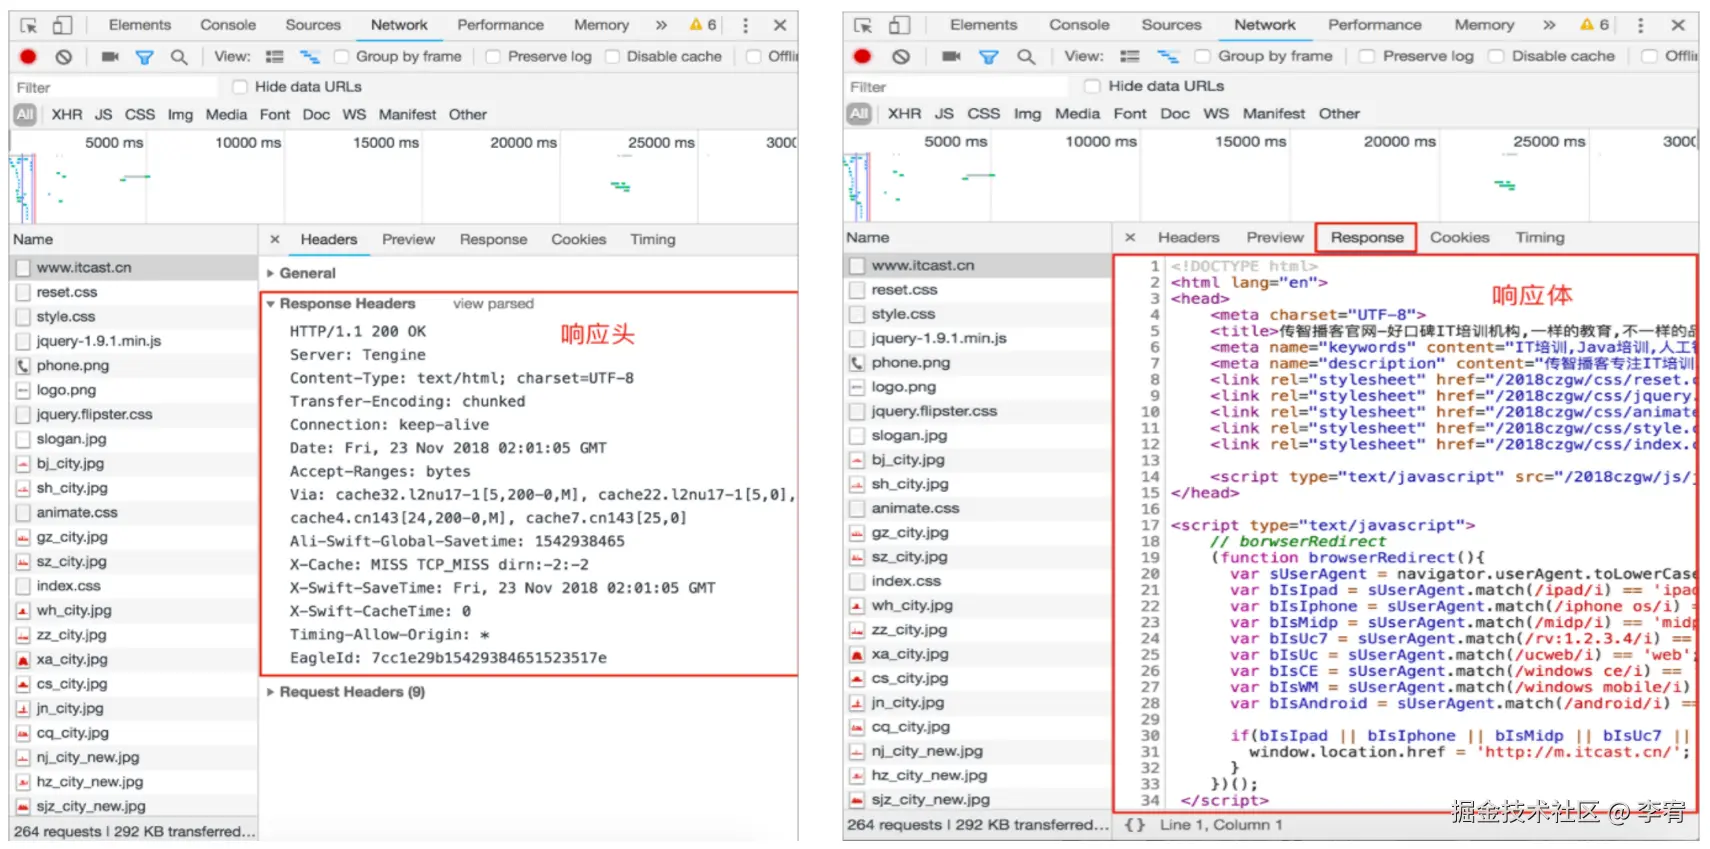The height and width of the screenshot is (849, 1710).
Task: Enable Preserve log checkbox in left DevTools
Action: coord(493,57)
